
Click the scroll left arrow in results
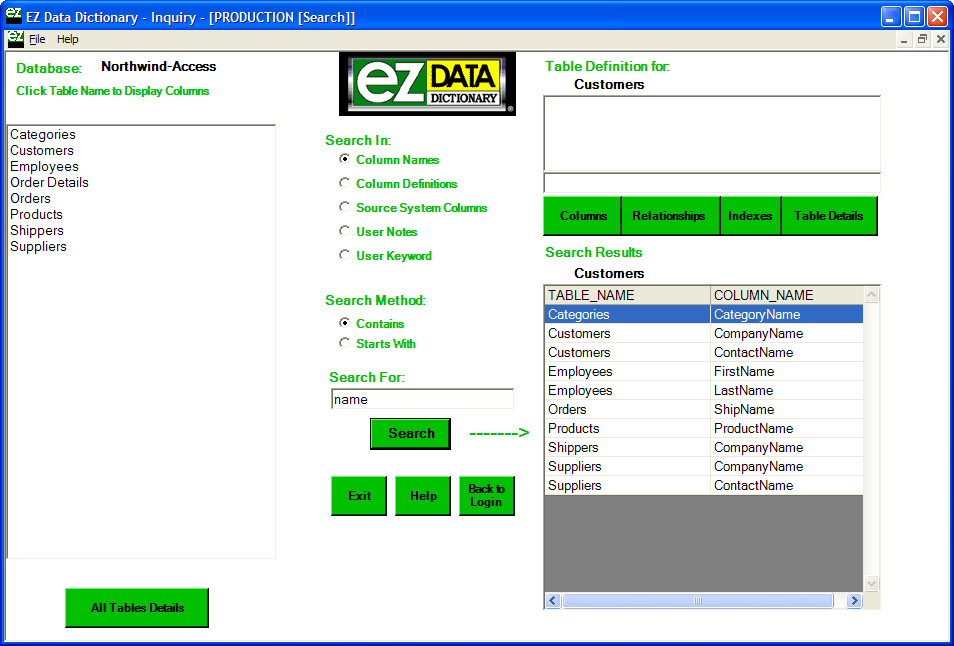coord(553,601)
